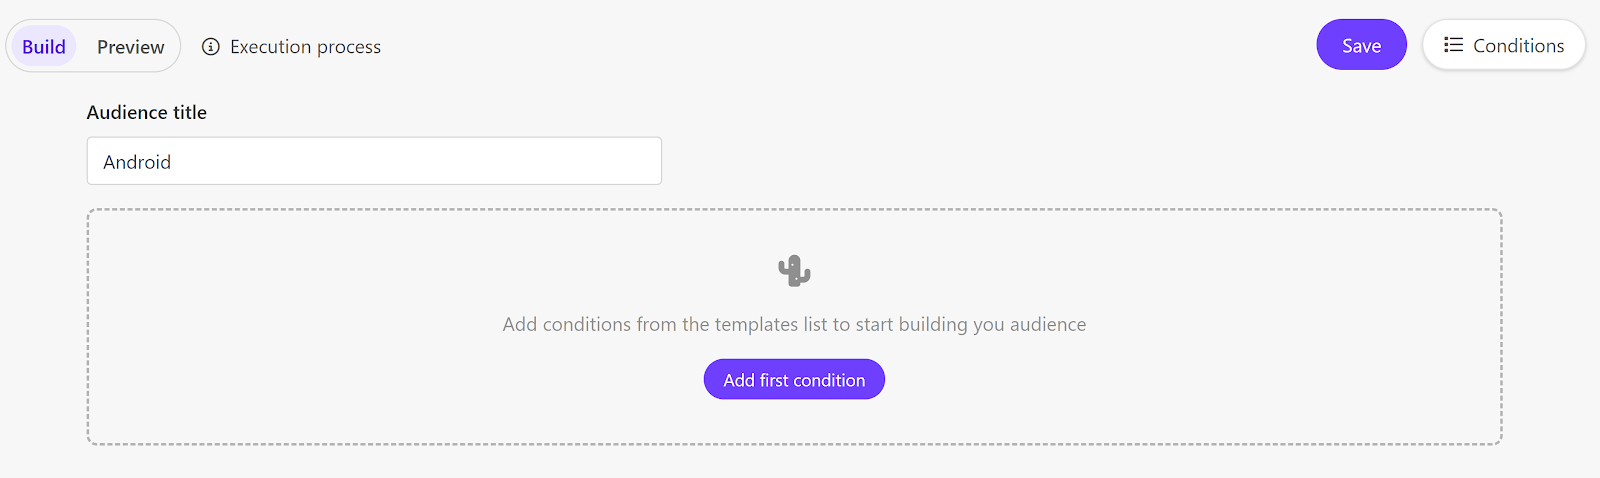Switch to the Build tab

pos(44,47)
